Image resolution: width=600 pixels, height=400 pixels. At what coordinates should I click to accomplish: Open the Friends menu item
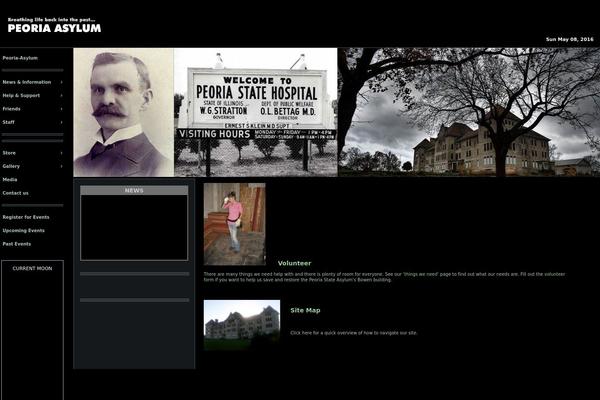tap(11, 109)
